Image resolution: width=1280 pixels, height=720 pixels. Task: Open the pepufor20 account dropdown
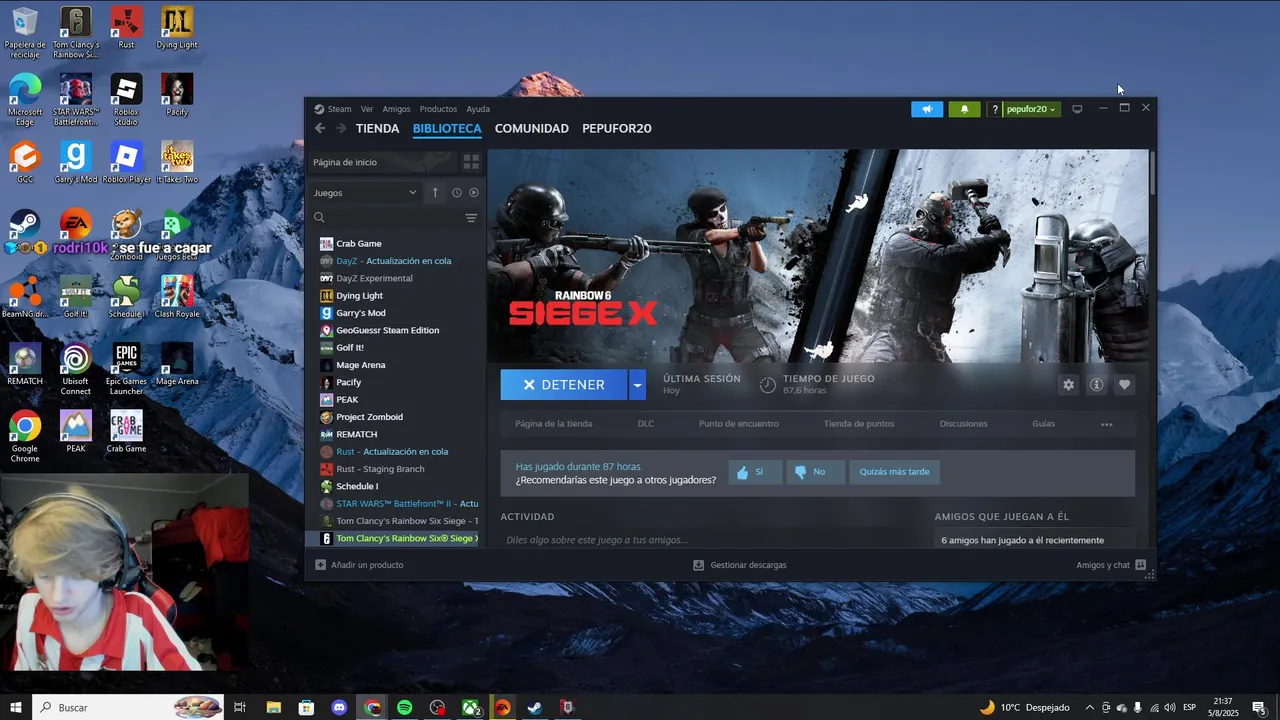pos(1030,109)
